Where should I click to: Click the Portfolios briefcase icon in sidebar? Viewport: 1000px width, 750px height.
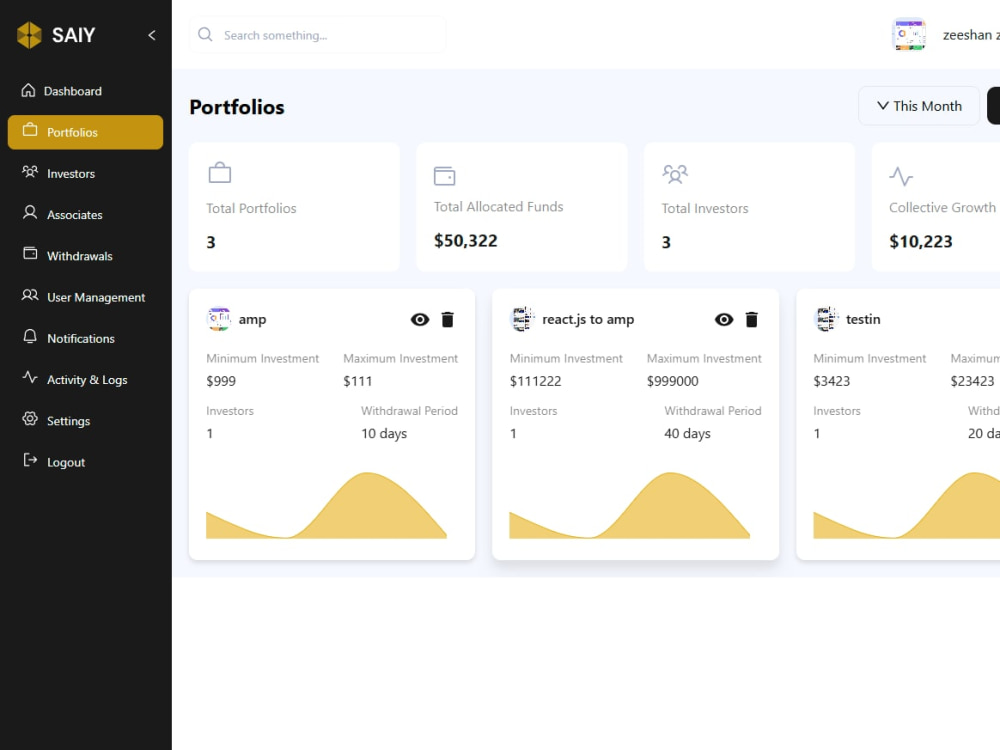(x=30, y=130)
